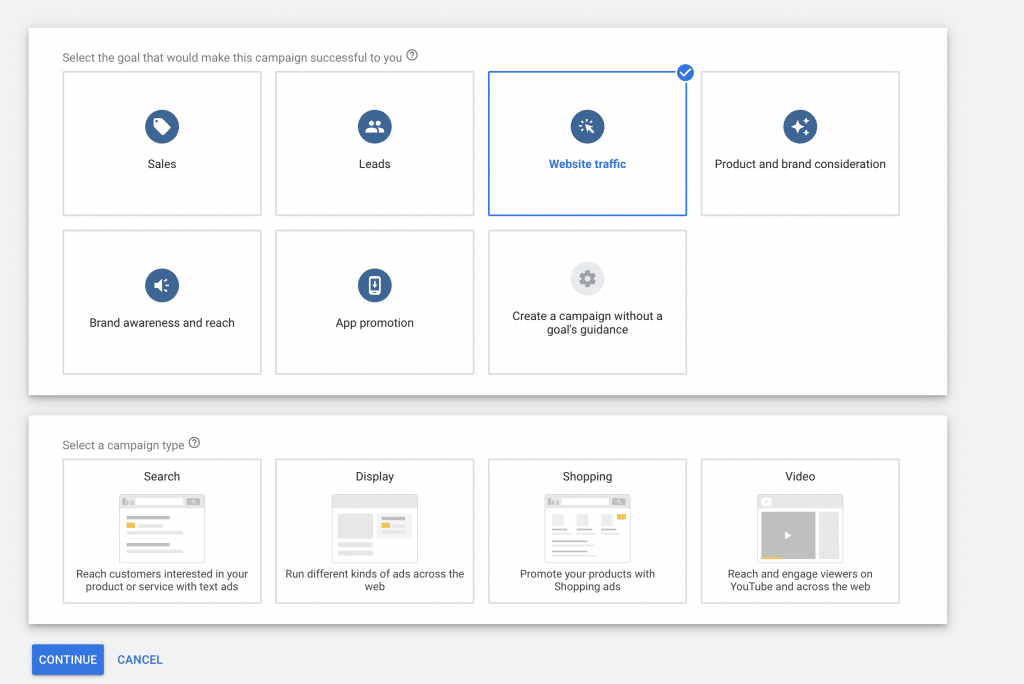Select the sparkle icon for brand consideration
The height and width of the screenshot is (684, 1024).
coord(800,126)
